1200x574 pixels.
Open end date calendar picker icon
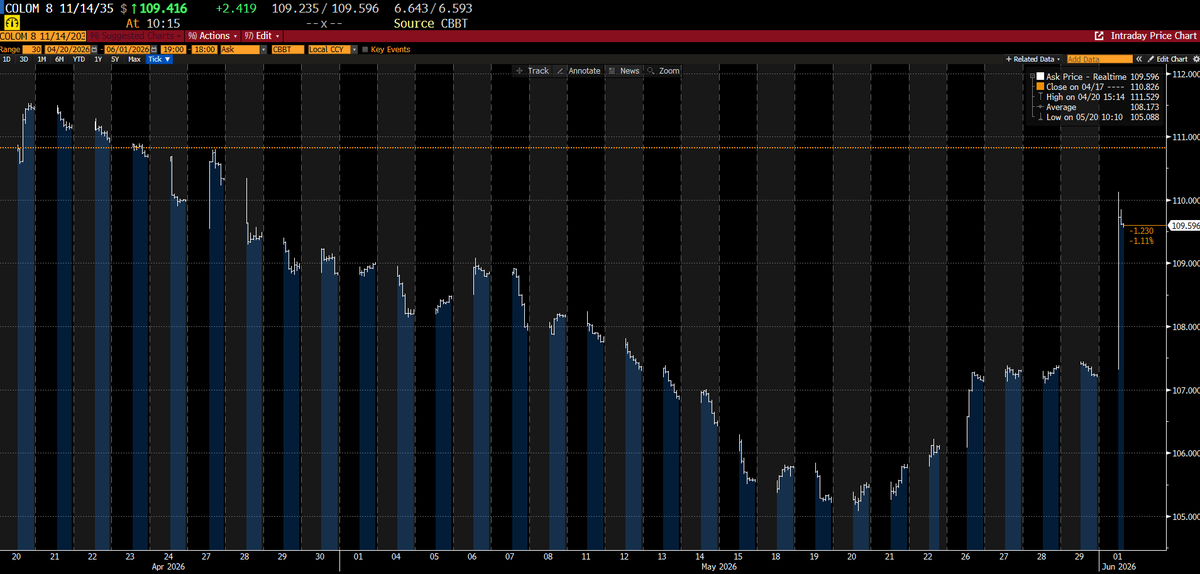click(x=154, y=49)
